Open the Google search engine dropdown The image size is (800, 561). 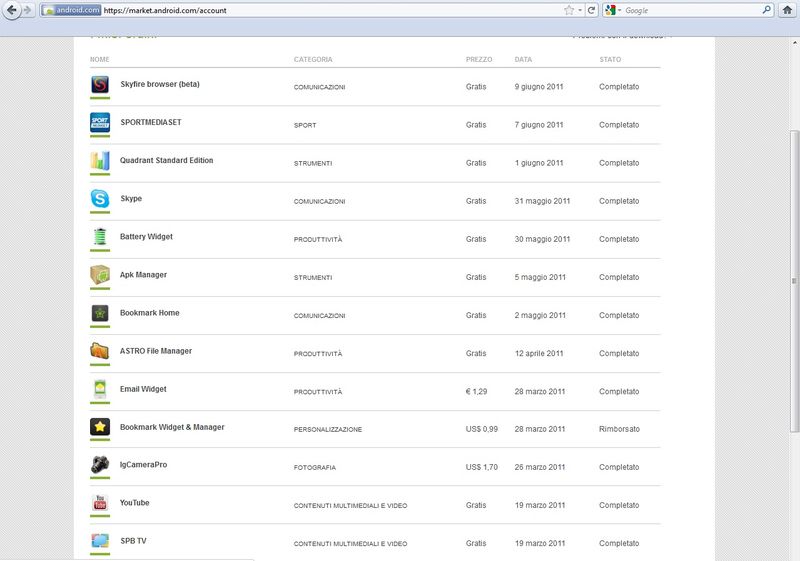click(613, 10)
